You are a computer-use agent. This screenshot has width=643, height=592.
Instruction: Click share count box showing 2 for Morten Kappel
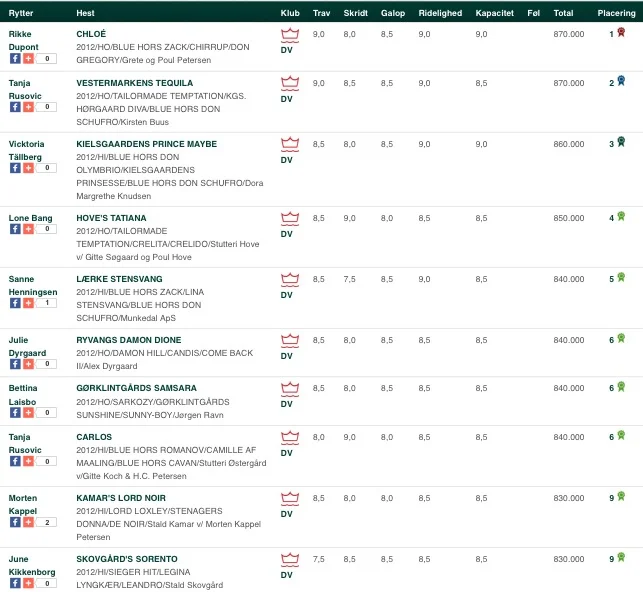pos(47,522)
